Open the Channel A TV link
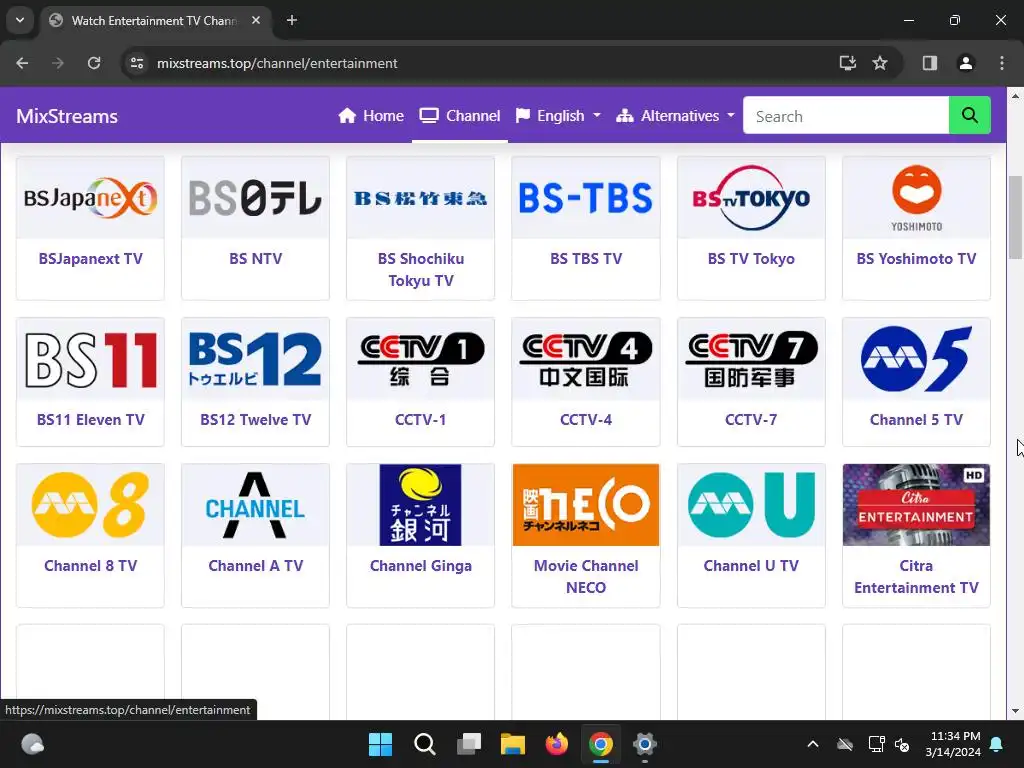This screenshot has width=1024, height=768. pos(255,566)
